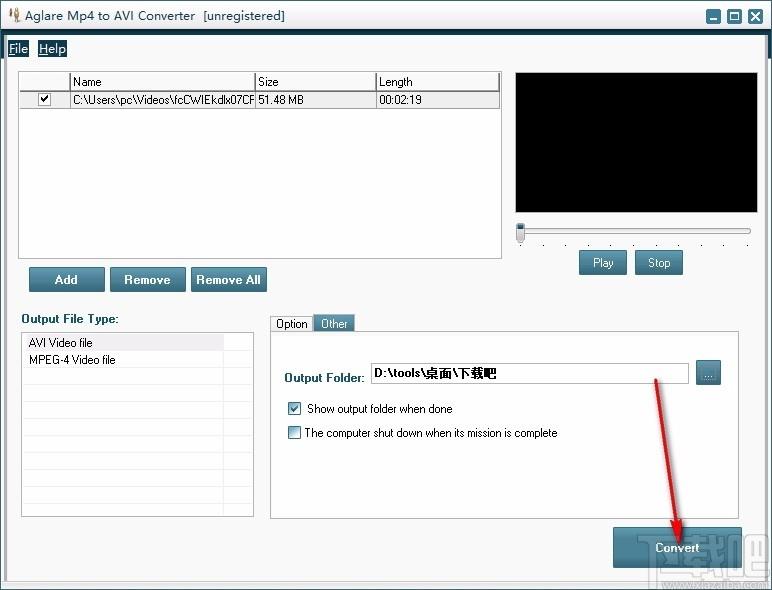The width and height of the screenshot is (772, 590).
Task: Click the Name column header
Action: 162,82
